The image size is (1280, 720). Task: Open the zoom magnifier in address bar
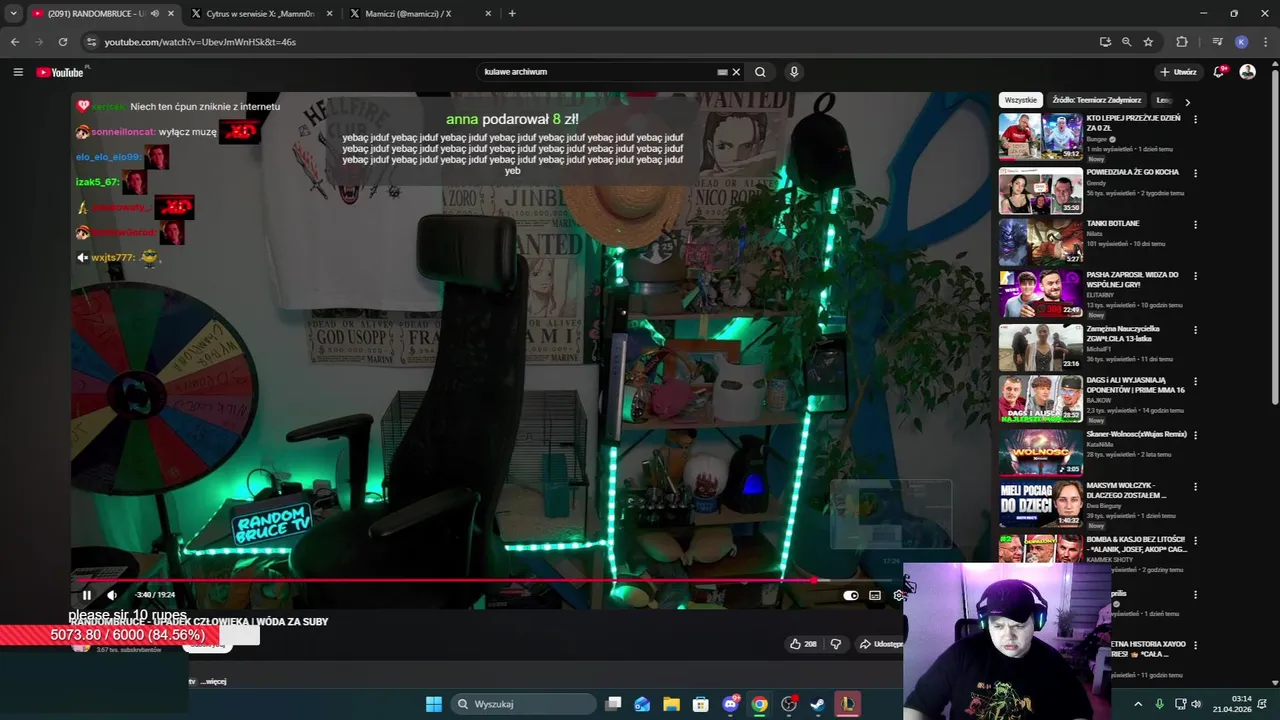pyautogui.click(x=1126, y=42)
